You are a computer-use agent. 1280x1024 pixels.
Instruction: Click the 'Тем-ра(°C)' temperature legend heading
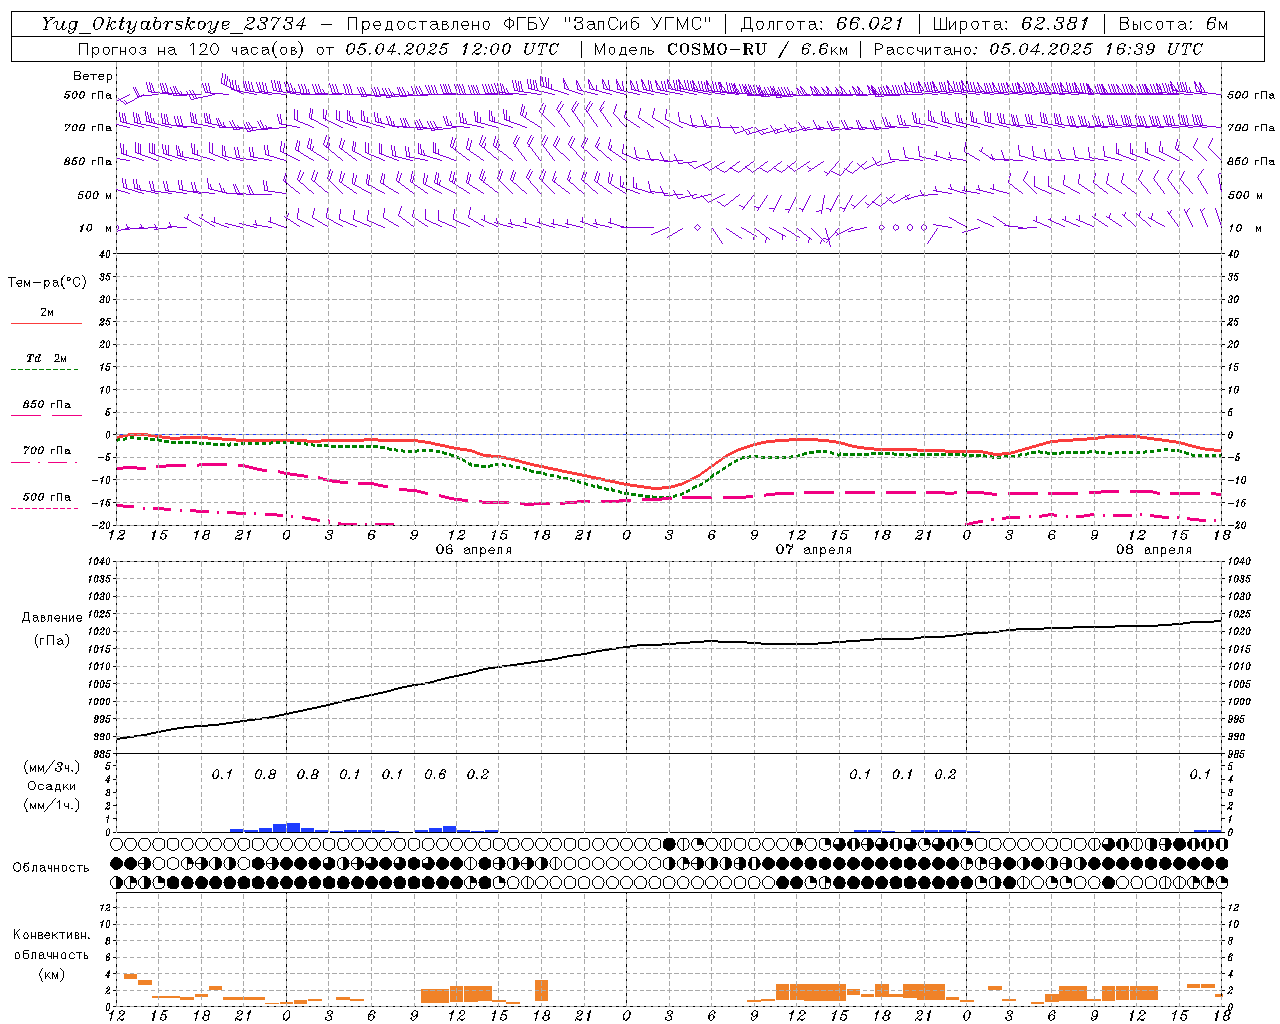(47, 283)
